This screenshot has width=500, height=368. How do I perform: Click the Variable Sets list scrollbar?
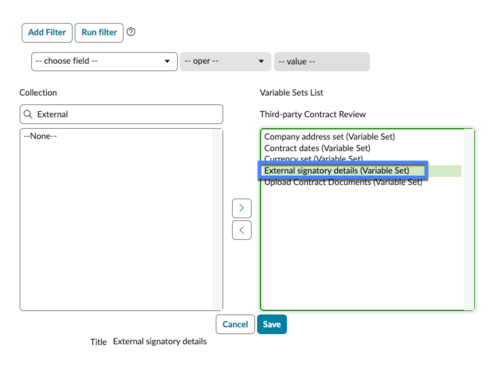[469, 220]
